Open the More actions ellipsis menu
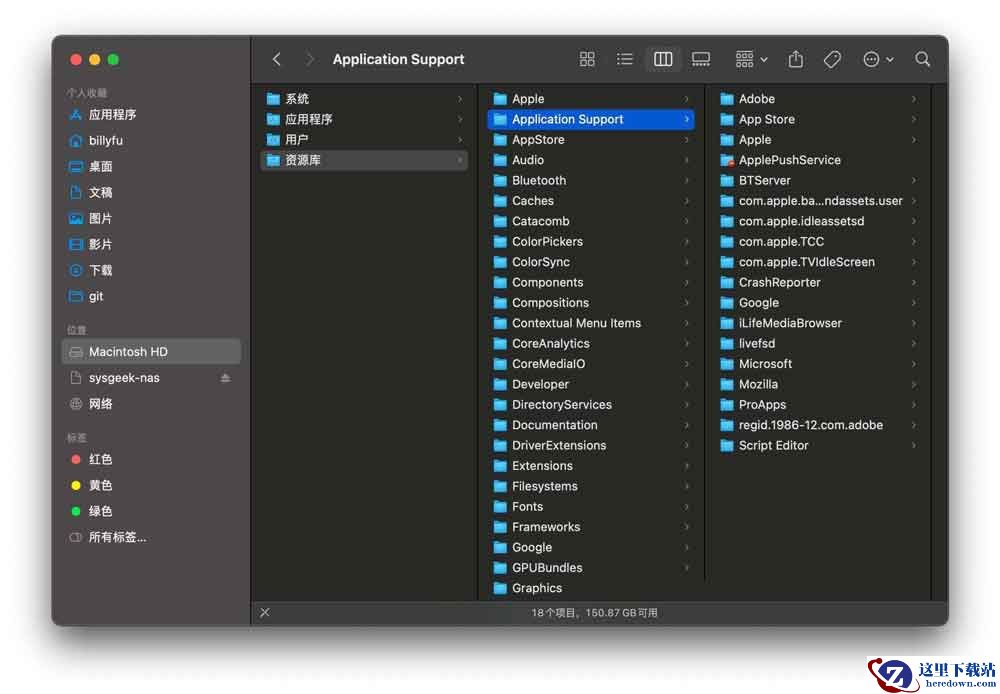 pos(878,59)
